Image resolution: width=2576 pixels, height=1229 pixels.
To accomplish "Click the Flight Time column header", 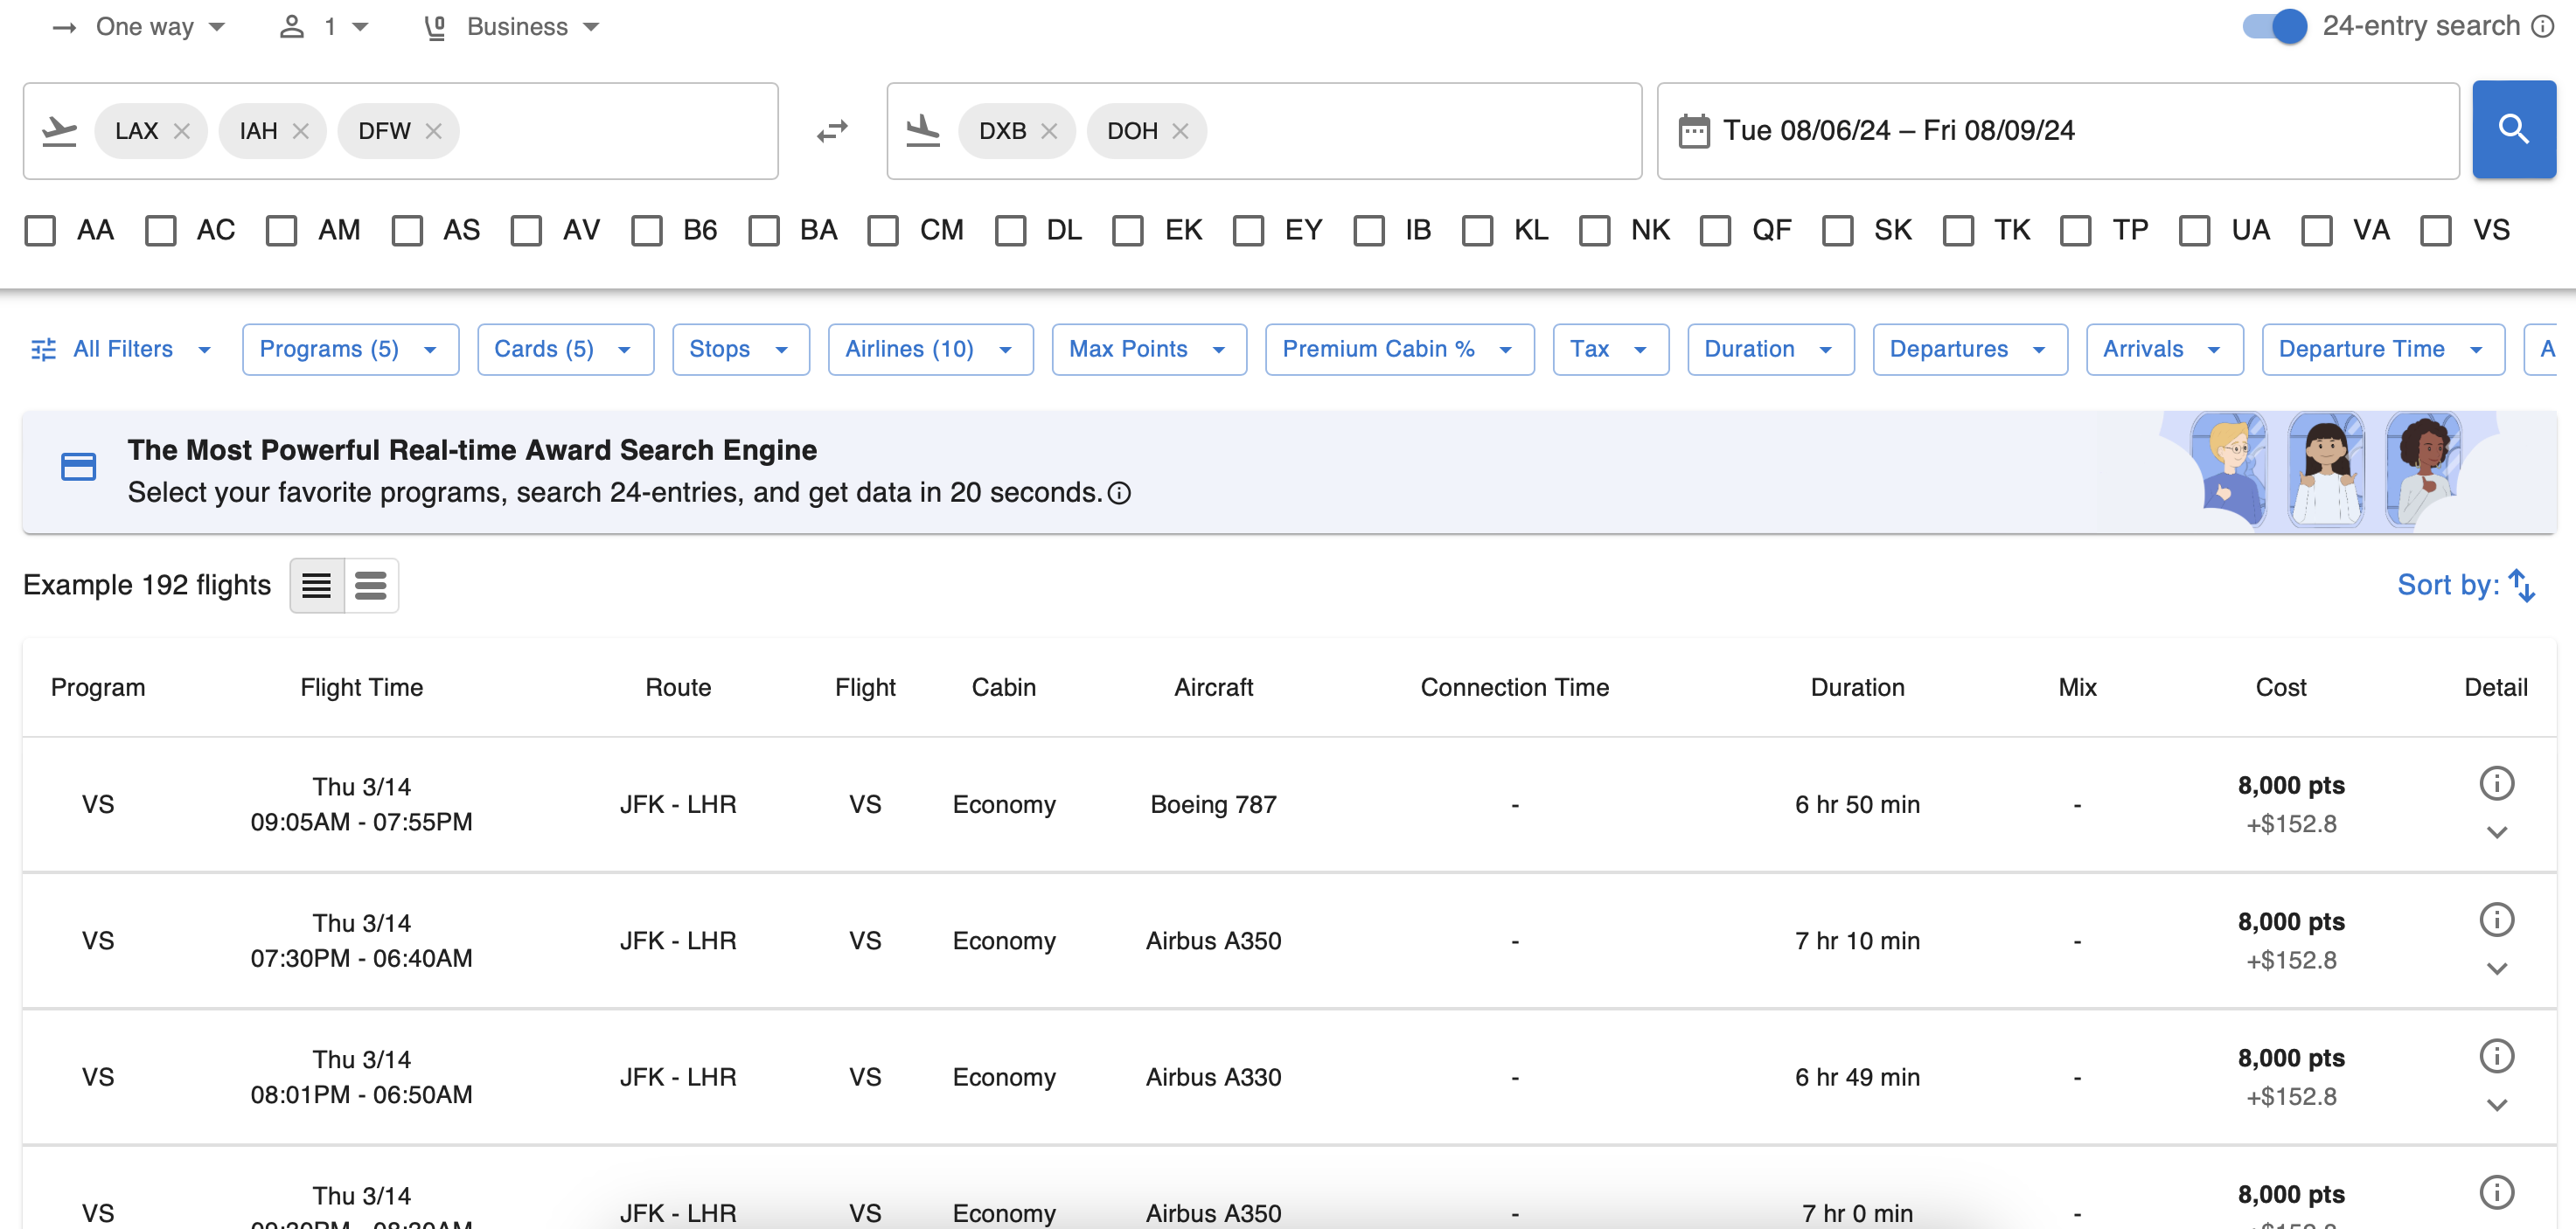I will (x=361, y=687).
